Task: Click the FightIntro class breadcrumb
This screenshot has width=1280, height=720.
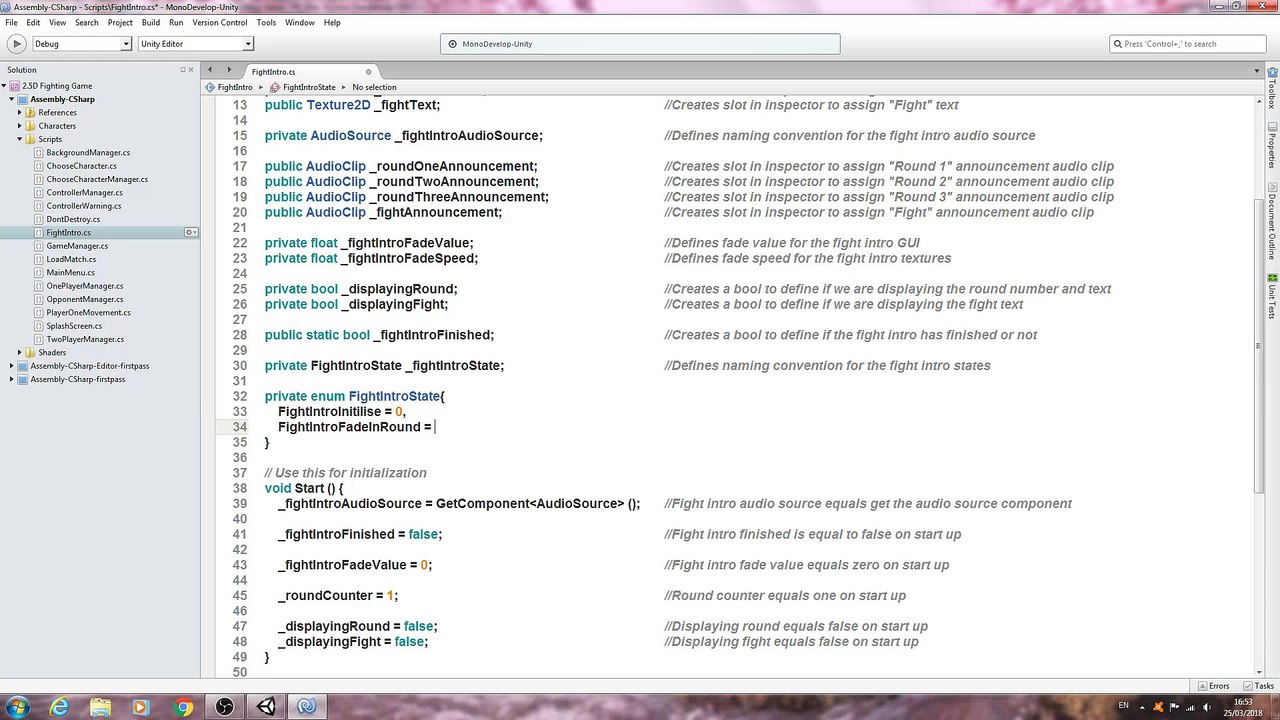Action: [x=229, y=87]
